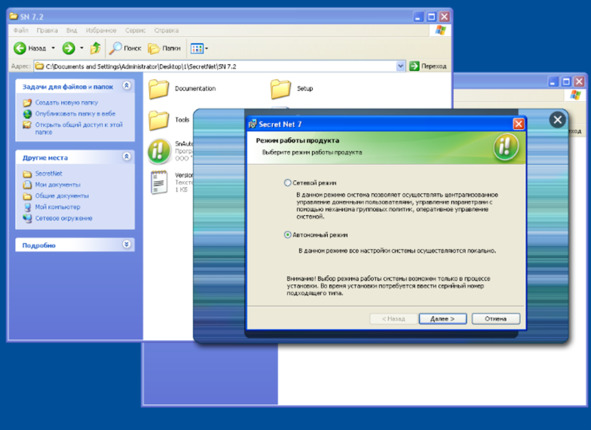Open Общие документы icon in sidebar
This screenshot has height=430, width=591.
(27, 196)
